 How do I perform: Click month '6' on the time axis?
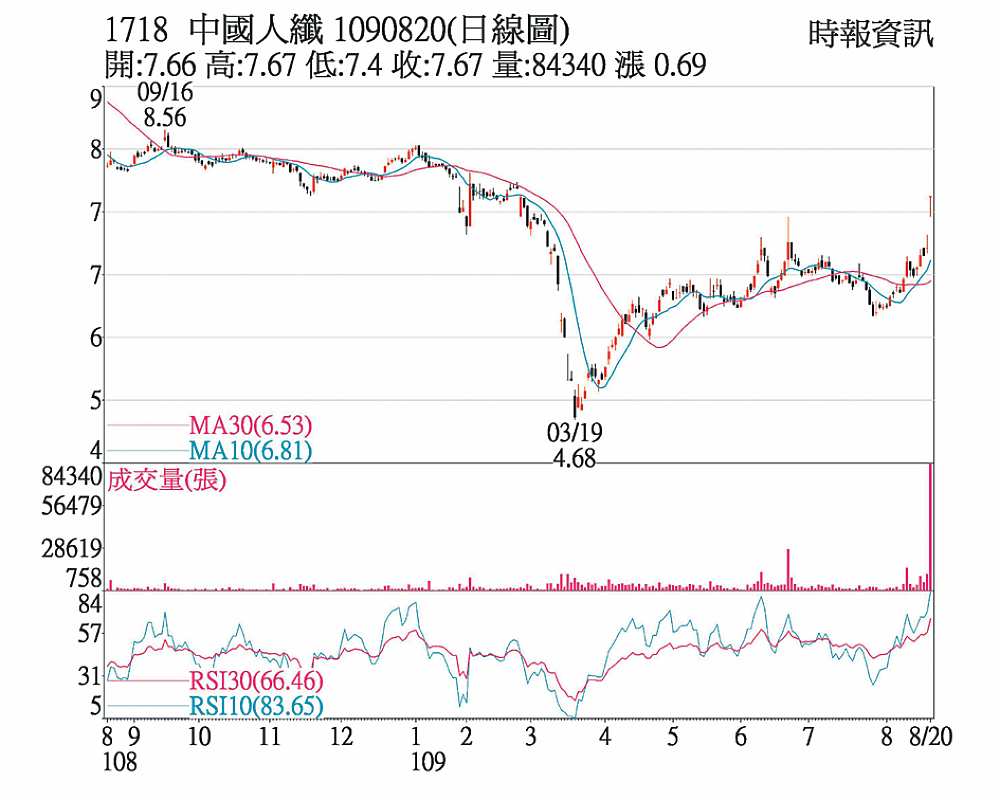[740, 736]
